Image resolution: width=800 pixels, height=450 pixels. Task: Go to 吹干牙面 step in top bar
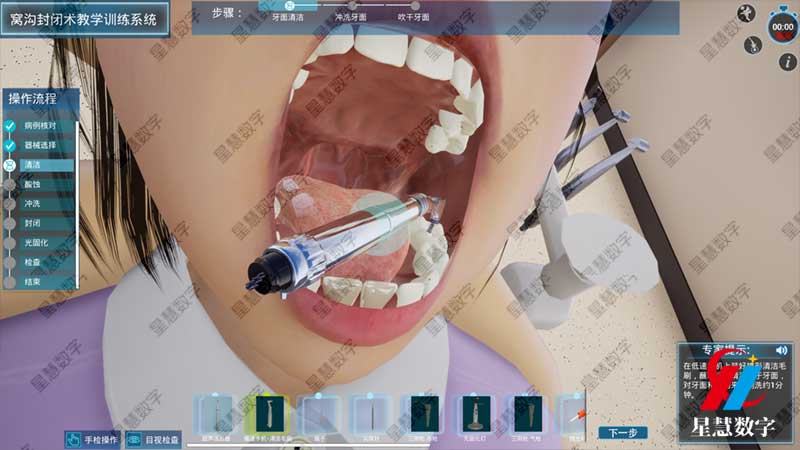413,18
